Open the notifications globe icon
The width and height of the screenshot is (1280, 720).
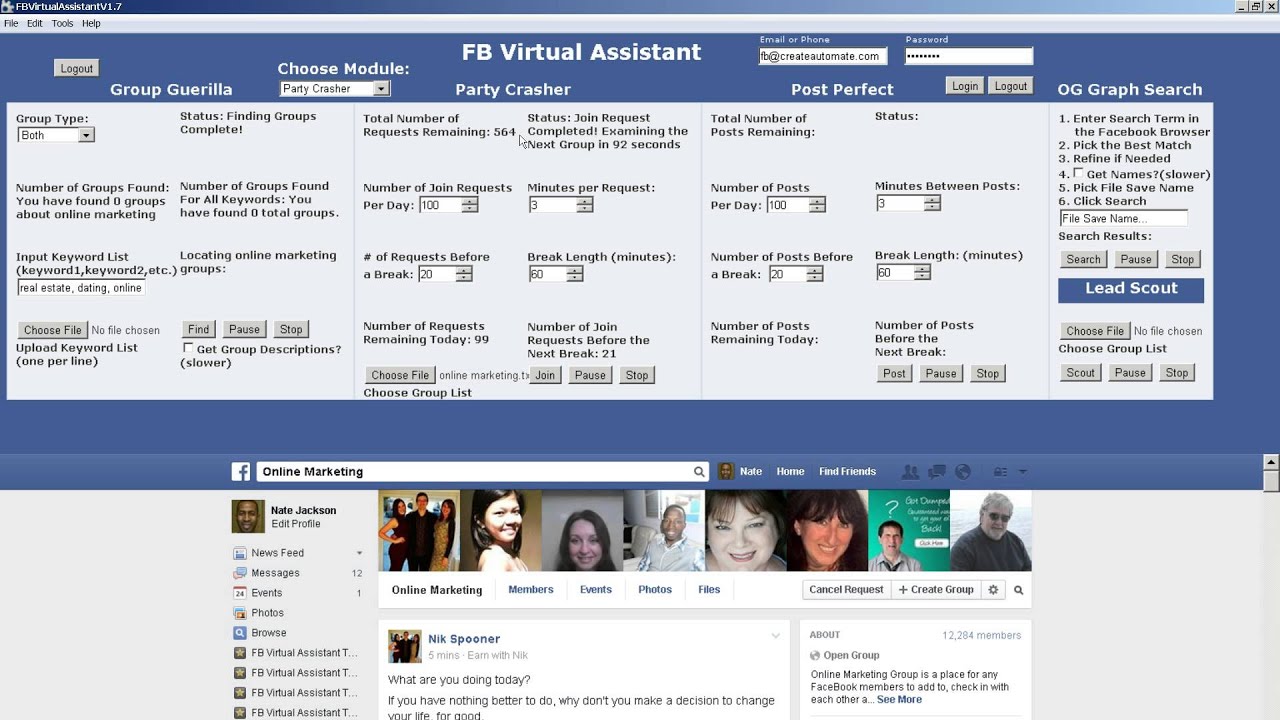coord(963,472)
